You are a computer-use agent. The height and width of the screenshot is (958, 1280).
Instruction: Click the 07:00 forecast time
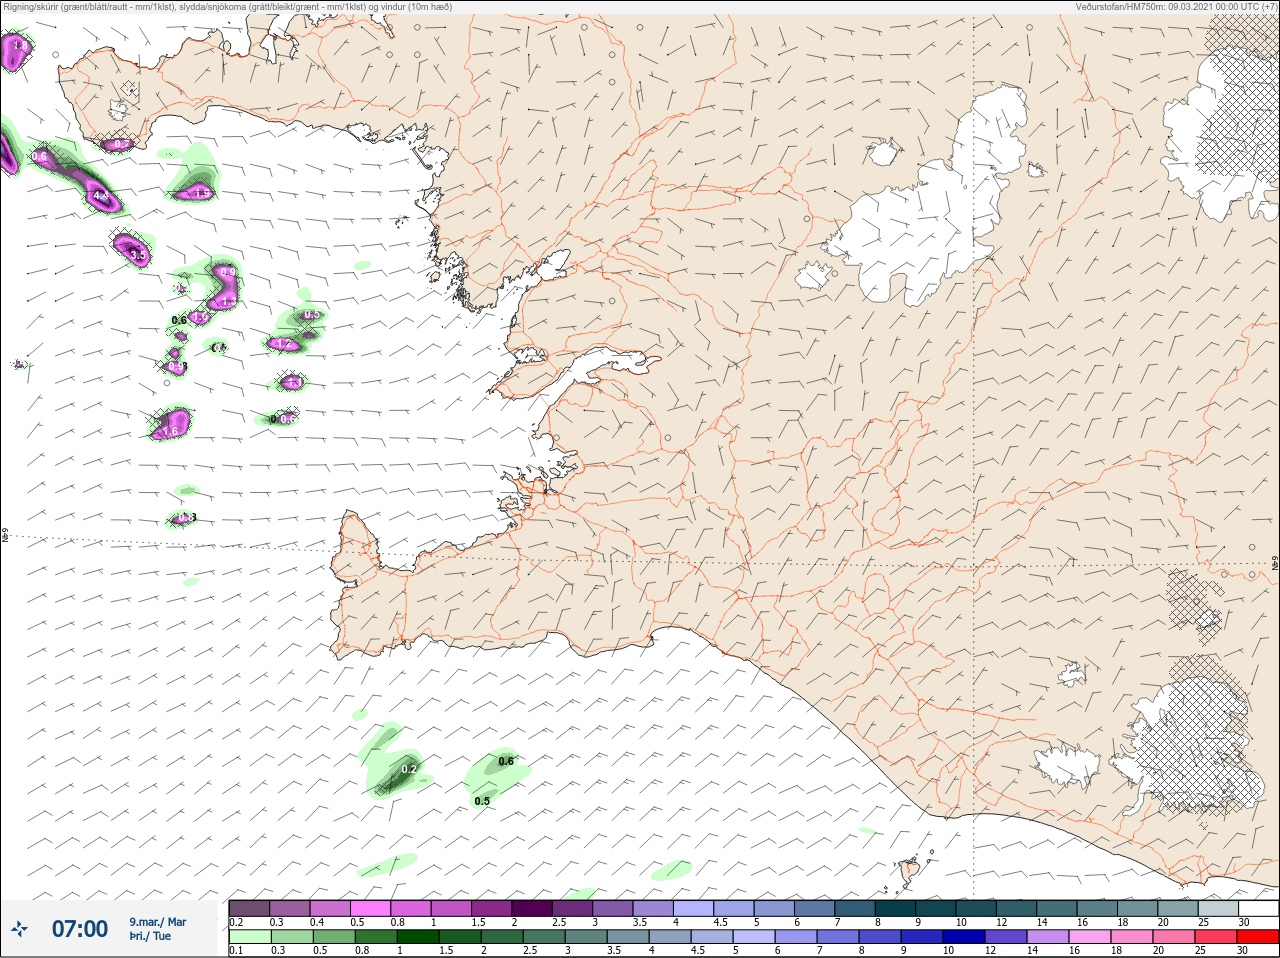79,929
